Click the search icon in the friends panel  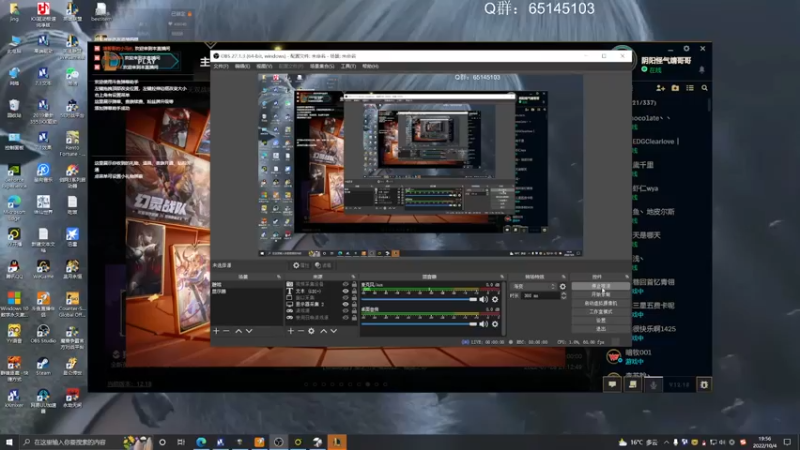(705, 88)
